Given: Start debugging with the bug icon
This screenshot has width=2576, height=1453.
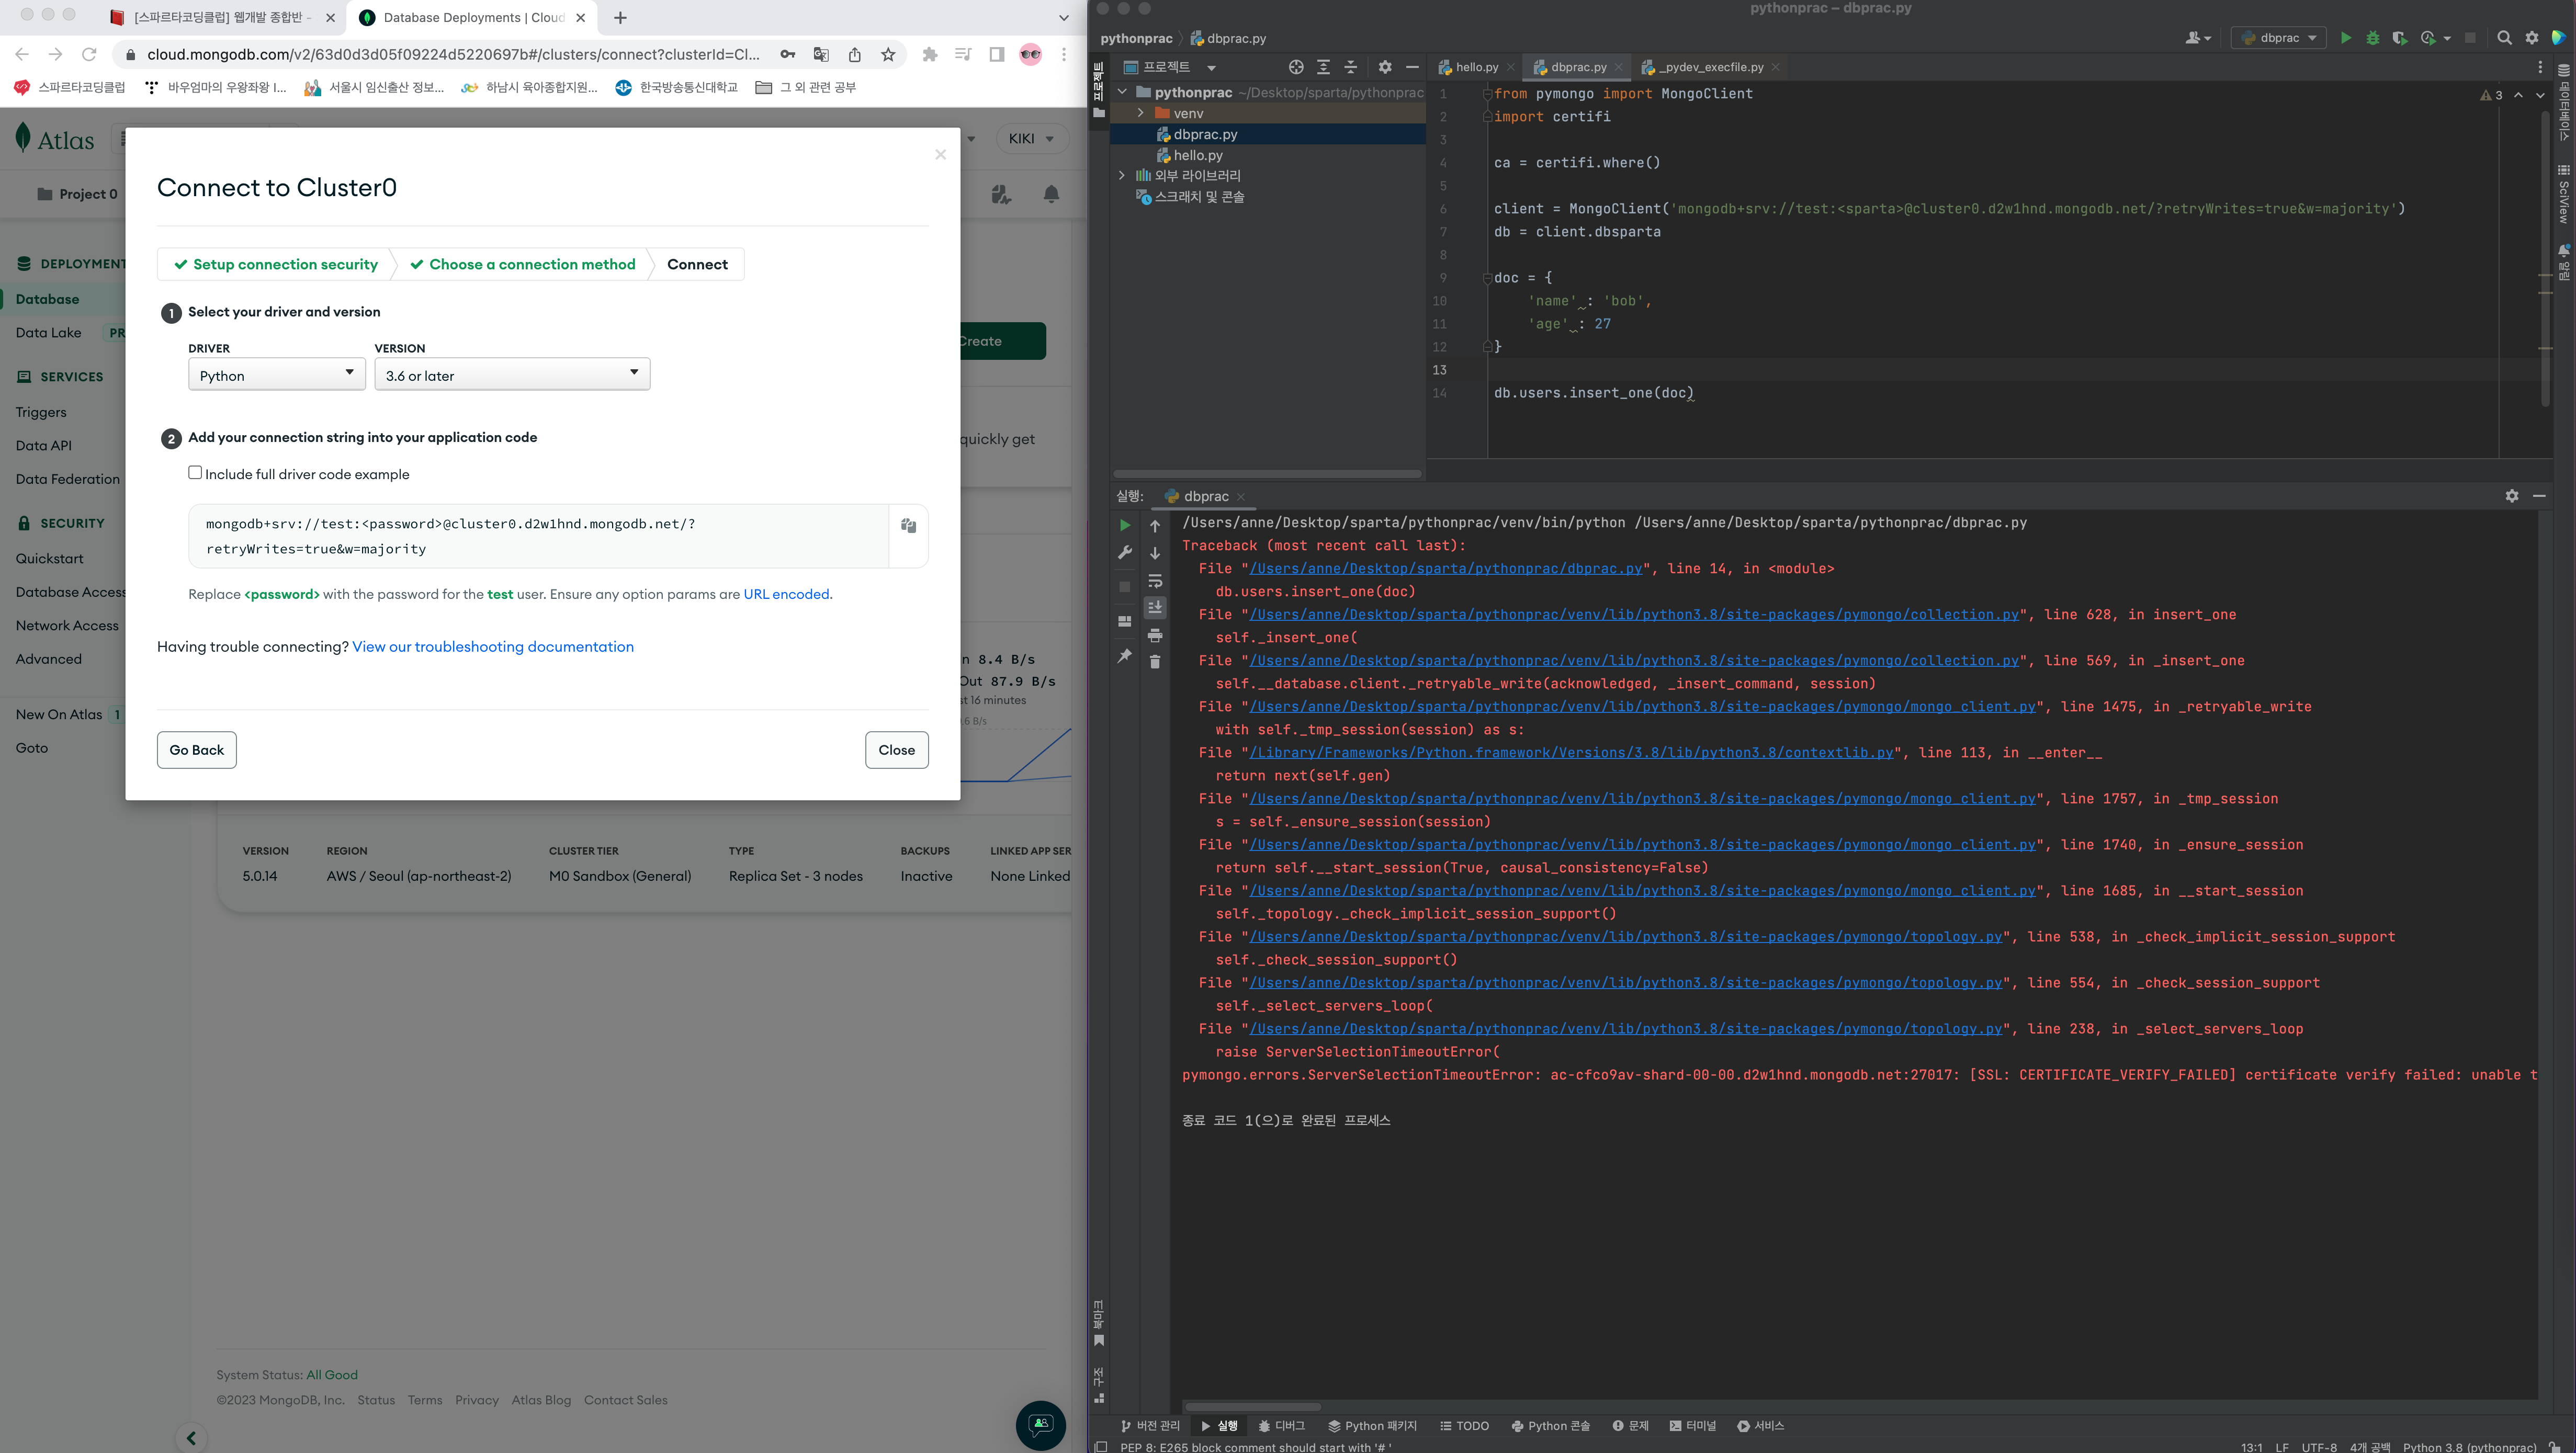Looking at the screenshot, I should pos(2372,38).
